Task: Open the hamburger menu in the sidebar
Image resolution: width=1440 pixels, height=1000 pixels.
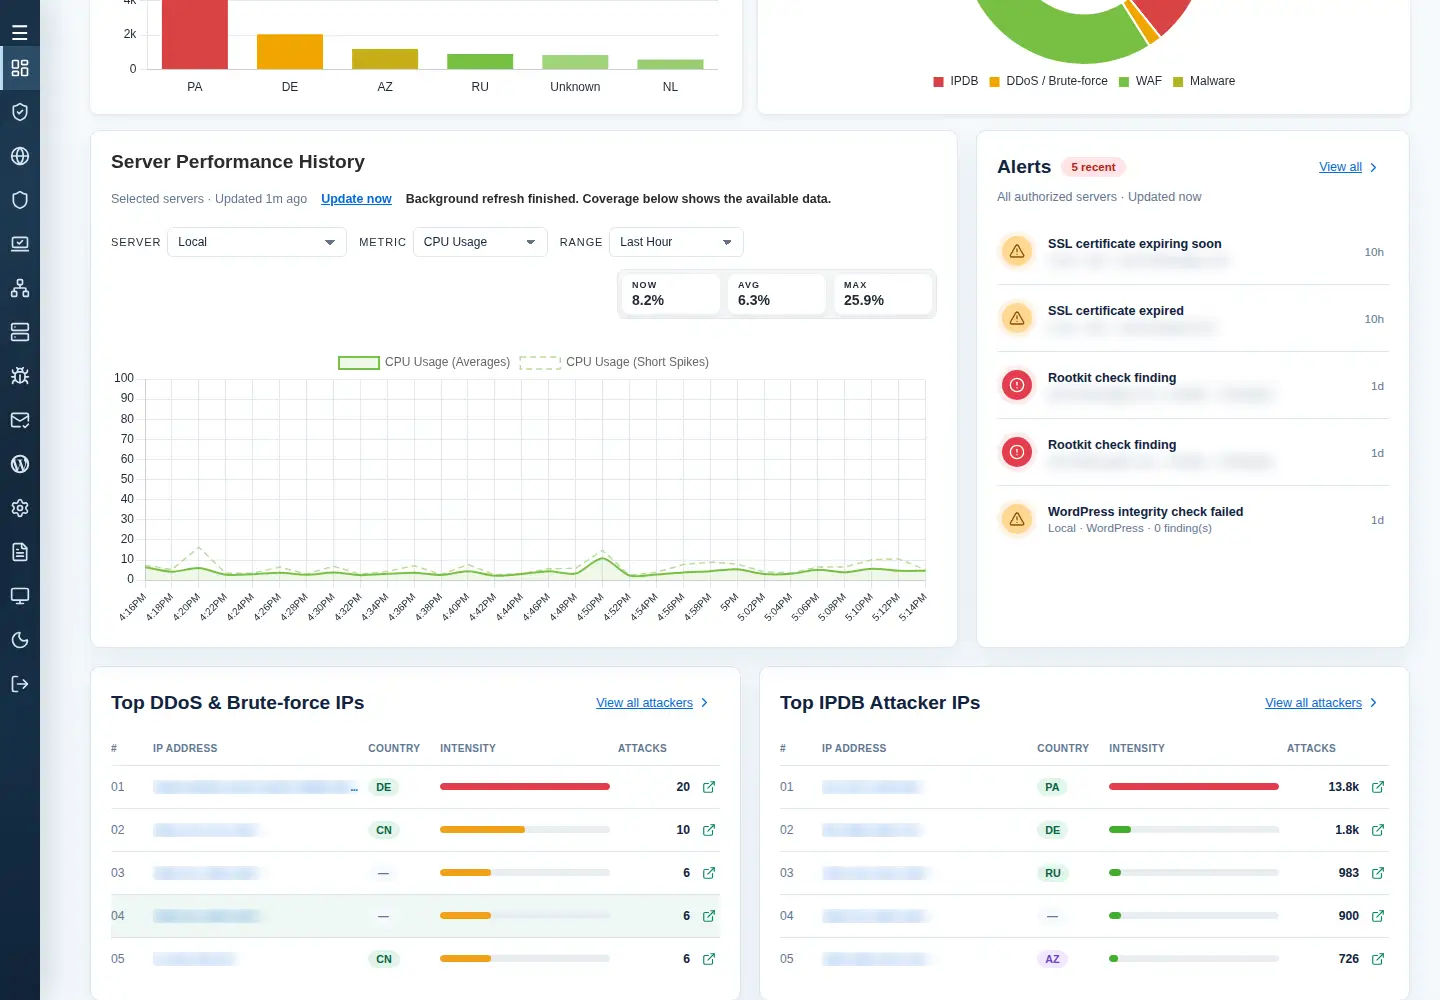Action: point(20,33)
